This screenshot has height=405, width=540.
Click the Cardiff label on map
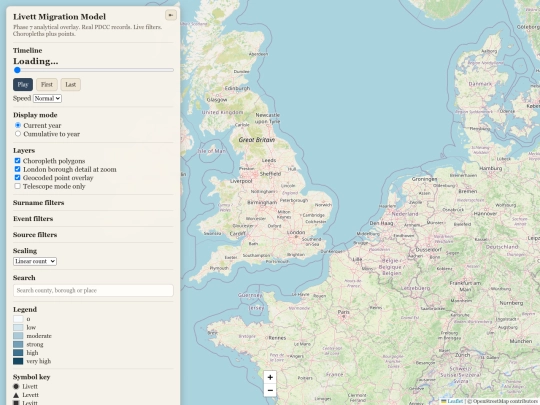click(x=238, y=233)
